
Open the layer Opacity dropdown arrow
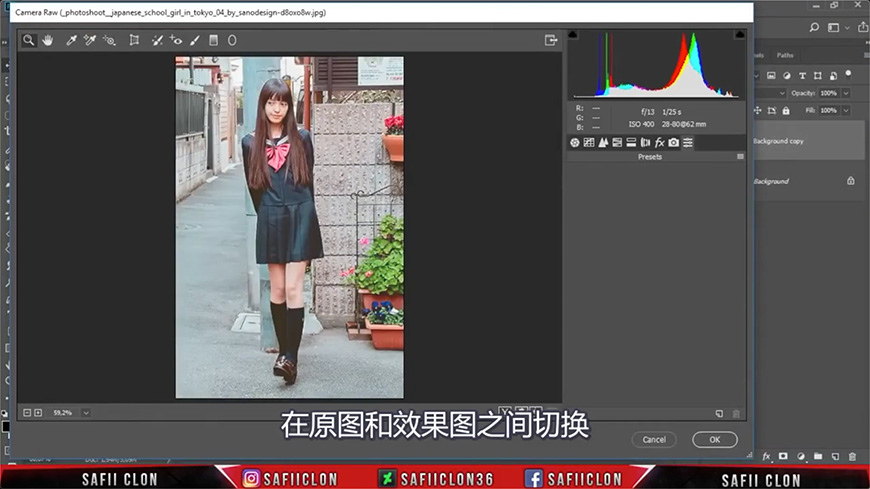tap(846, 93)
